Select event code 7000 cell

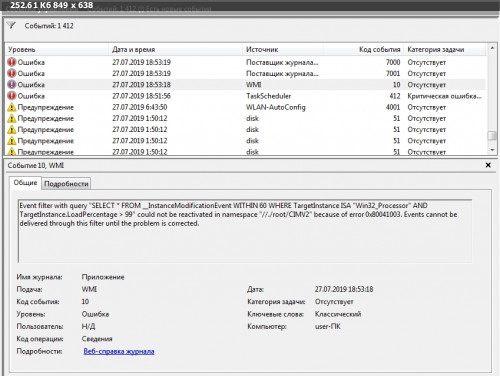393,62
